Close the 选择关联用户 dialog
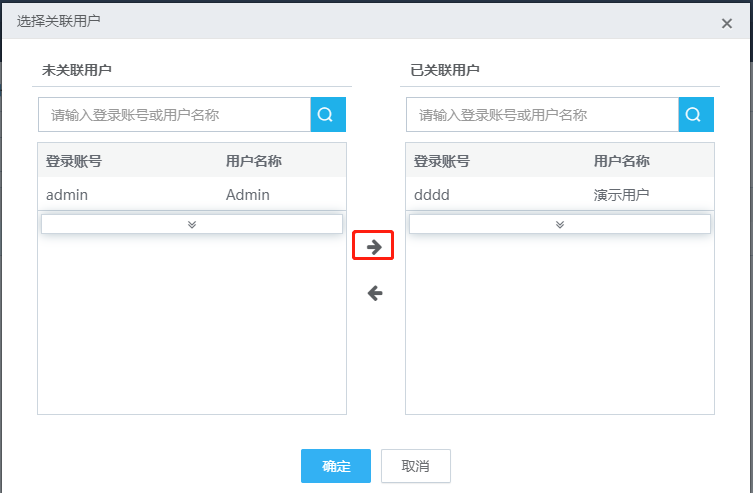 (x=727, y=23)
